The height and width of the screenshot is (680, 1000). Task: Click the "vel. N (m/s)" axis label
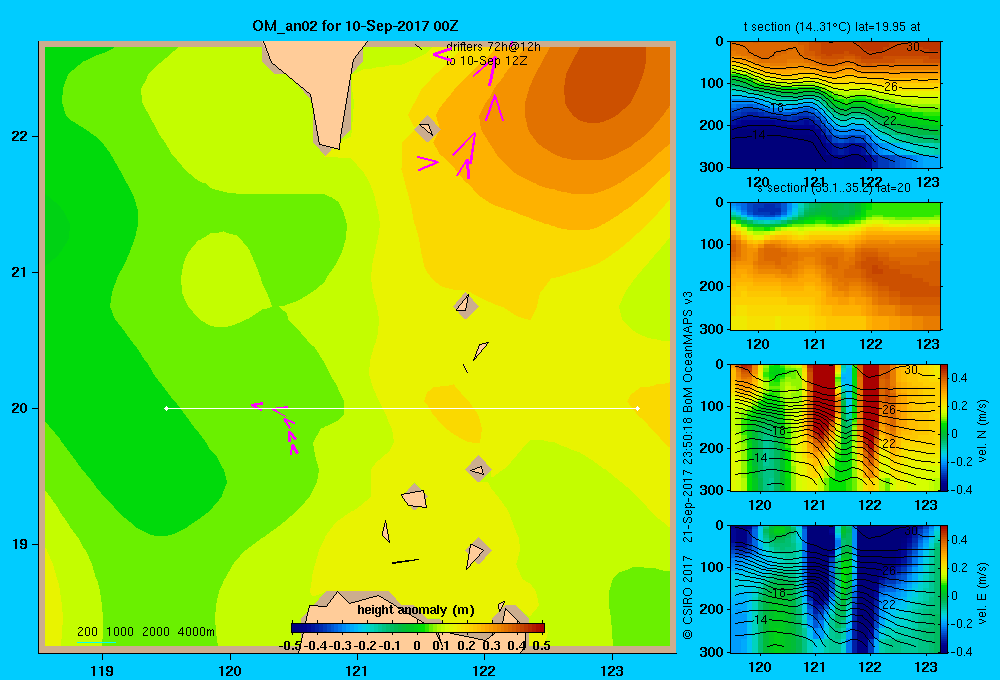click(x=983, y=431)
